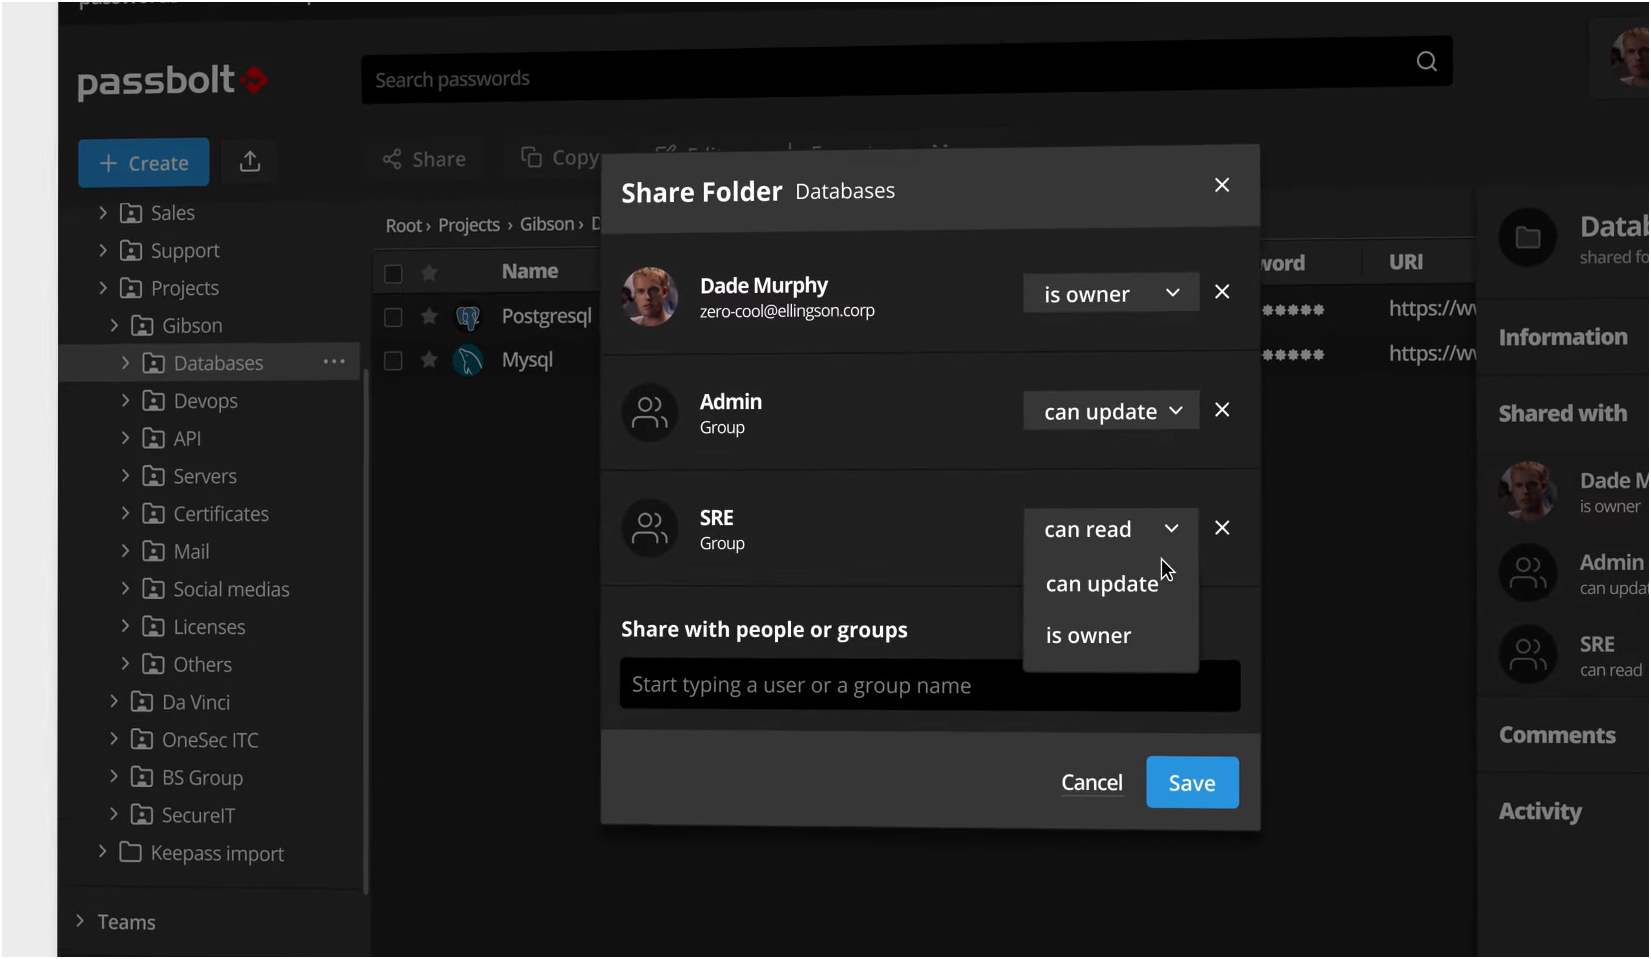Viewport: 1651px width, 959px height.
Task: Click the search magnifier icon
Action: [x=1426, y=62]
